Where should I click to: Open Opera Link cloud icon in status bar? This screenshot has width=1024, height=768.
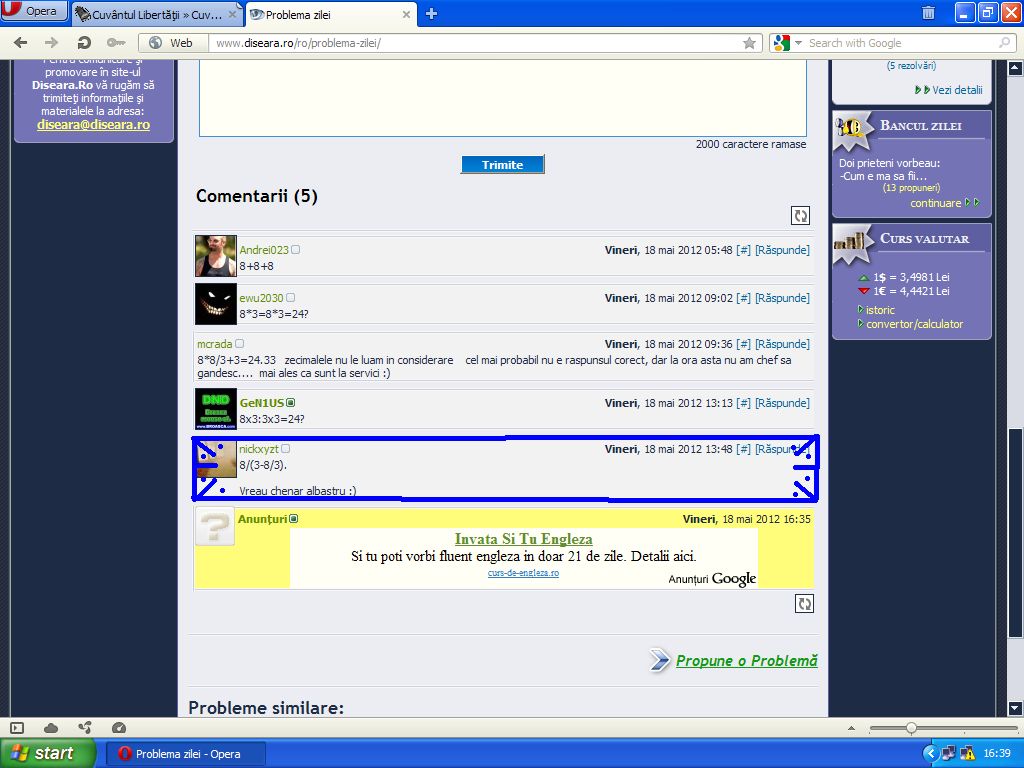(51, 728)
